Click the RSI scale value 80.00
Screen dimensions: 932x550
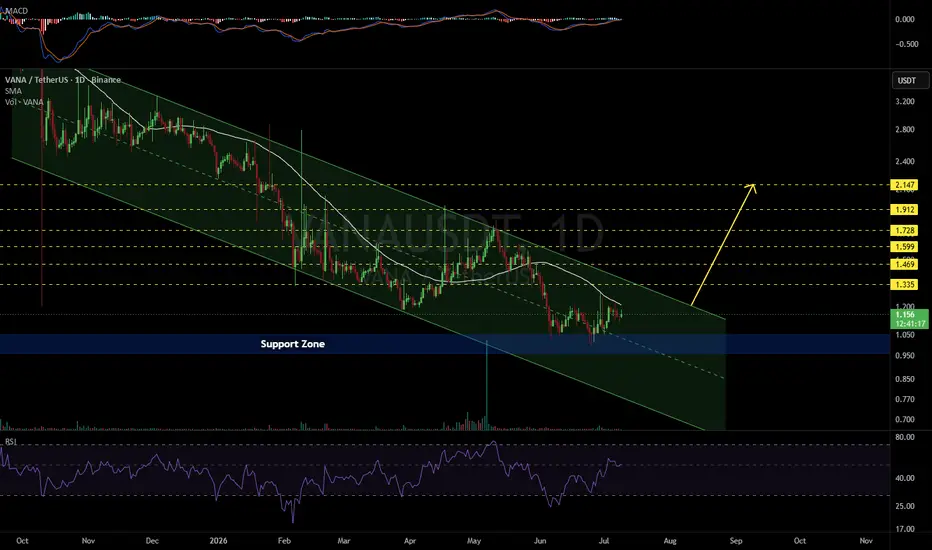pyautogui.click(x=905, y=437)
